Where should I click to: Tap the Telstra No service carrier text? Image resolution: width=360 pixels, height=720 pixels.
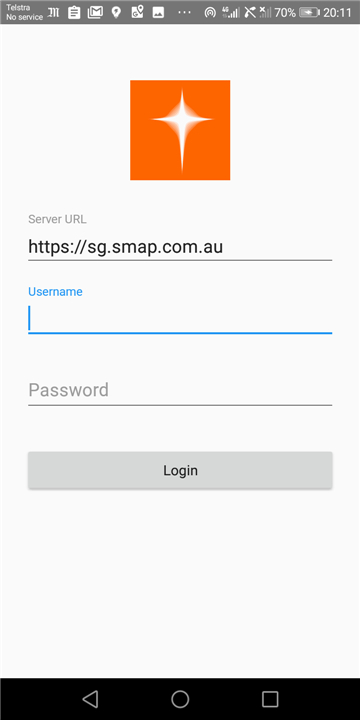[24, 12]
